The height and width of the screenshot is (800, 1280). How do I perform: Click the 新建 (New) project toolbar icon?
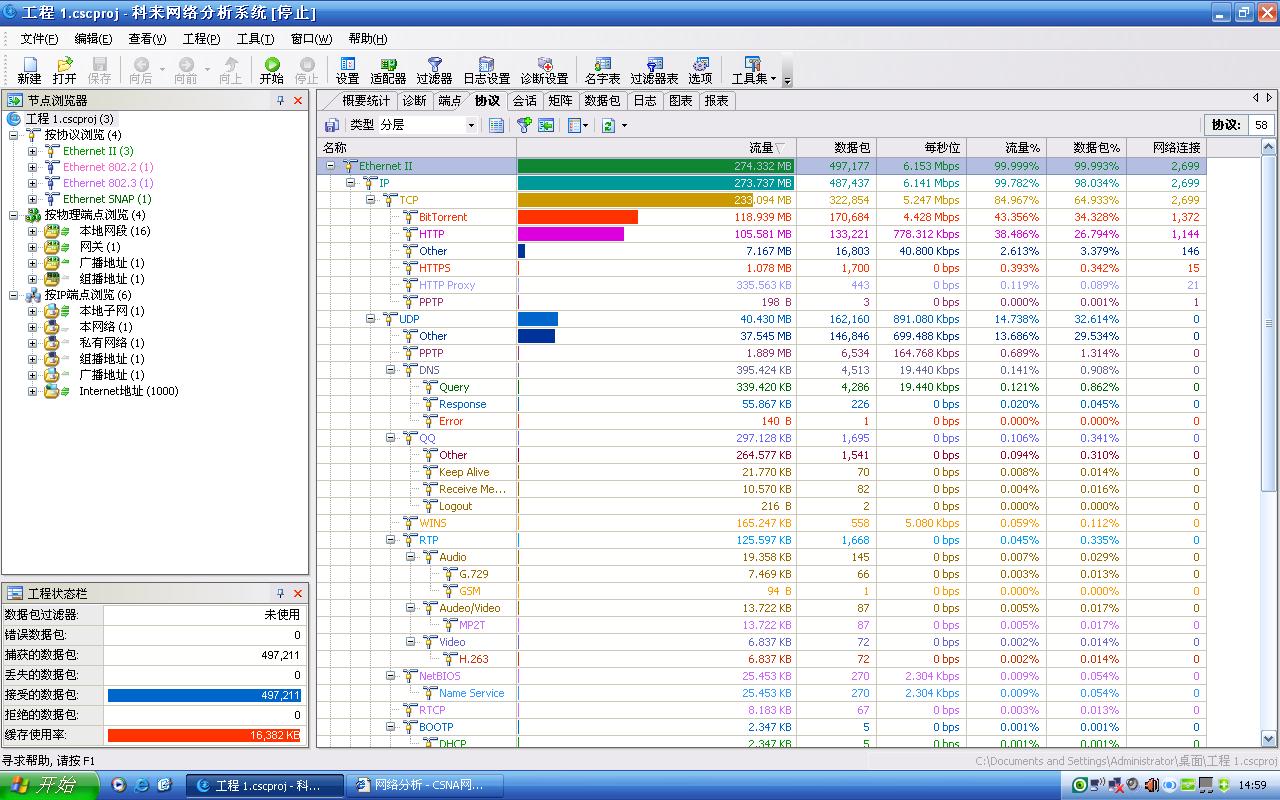click(29, 70)
